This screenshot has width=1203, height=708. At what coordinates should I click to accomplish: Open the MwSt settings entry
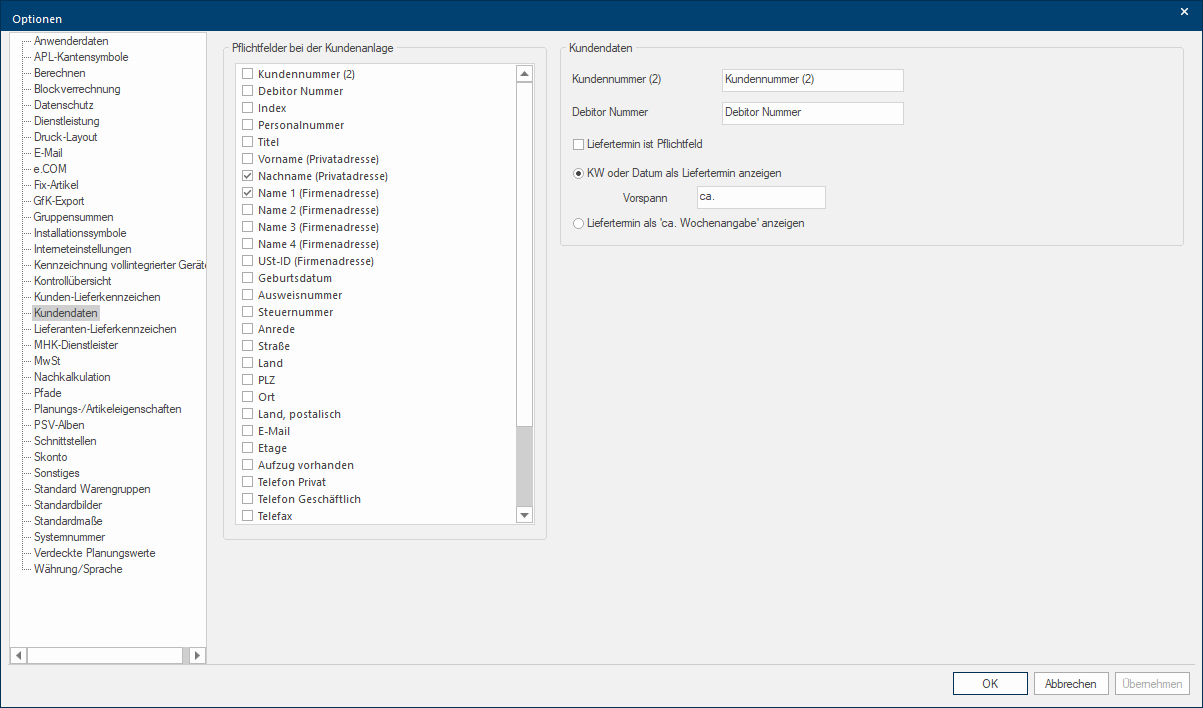click(x=47, y=361)
